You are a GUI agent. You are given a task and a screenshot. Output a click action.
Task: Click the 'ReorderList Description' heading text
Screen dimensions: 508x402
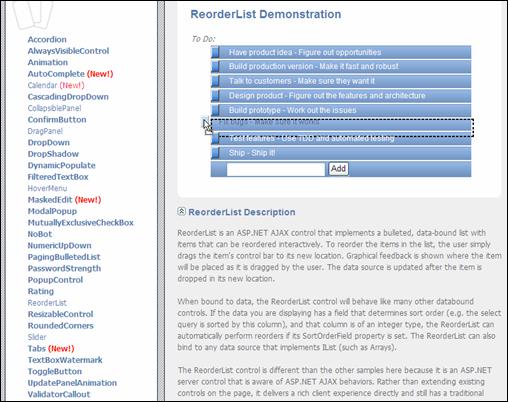[242, 212]
